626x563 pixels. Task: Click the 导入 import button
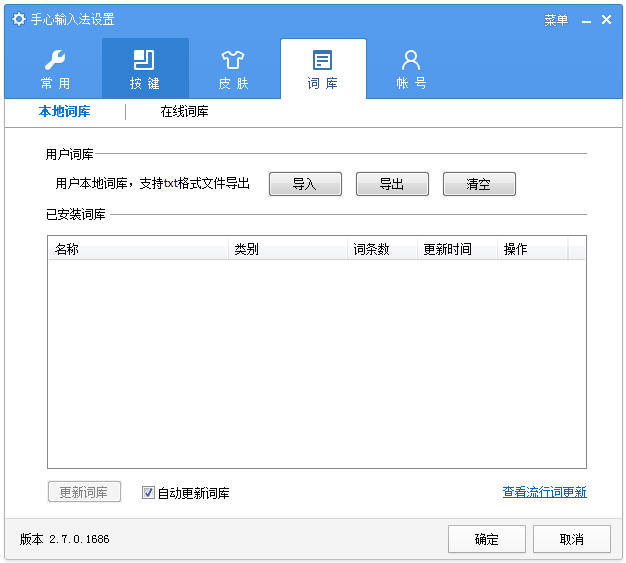tap(305, 184)
